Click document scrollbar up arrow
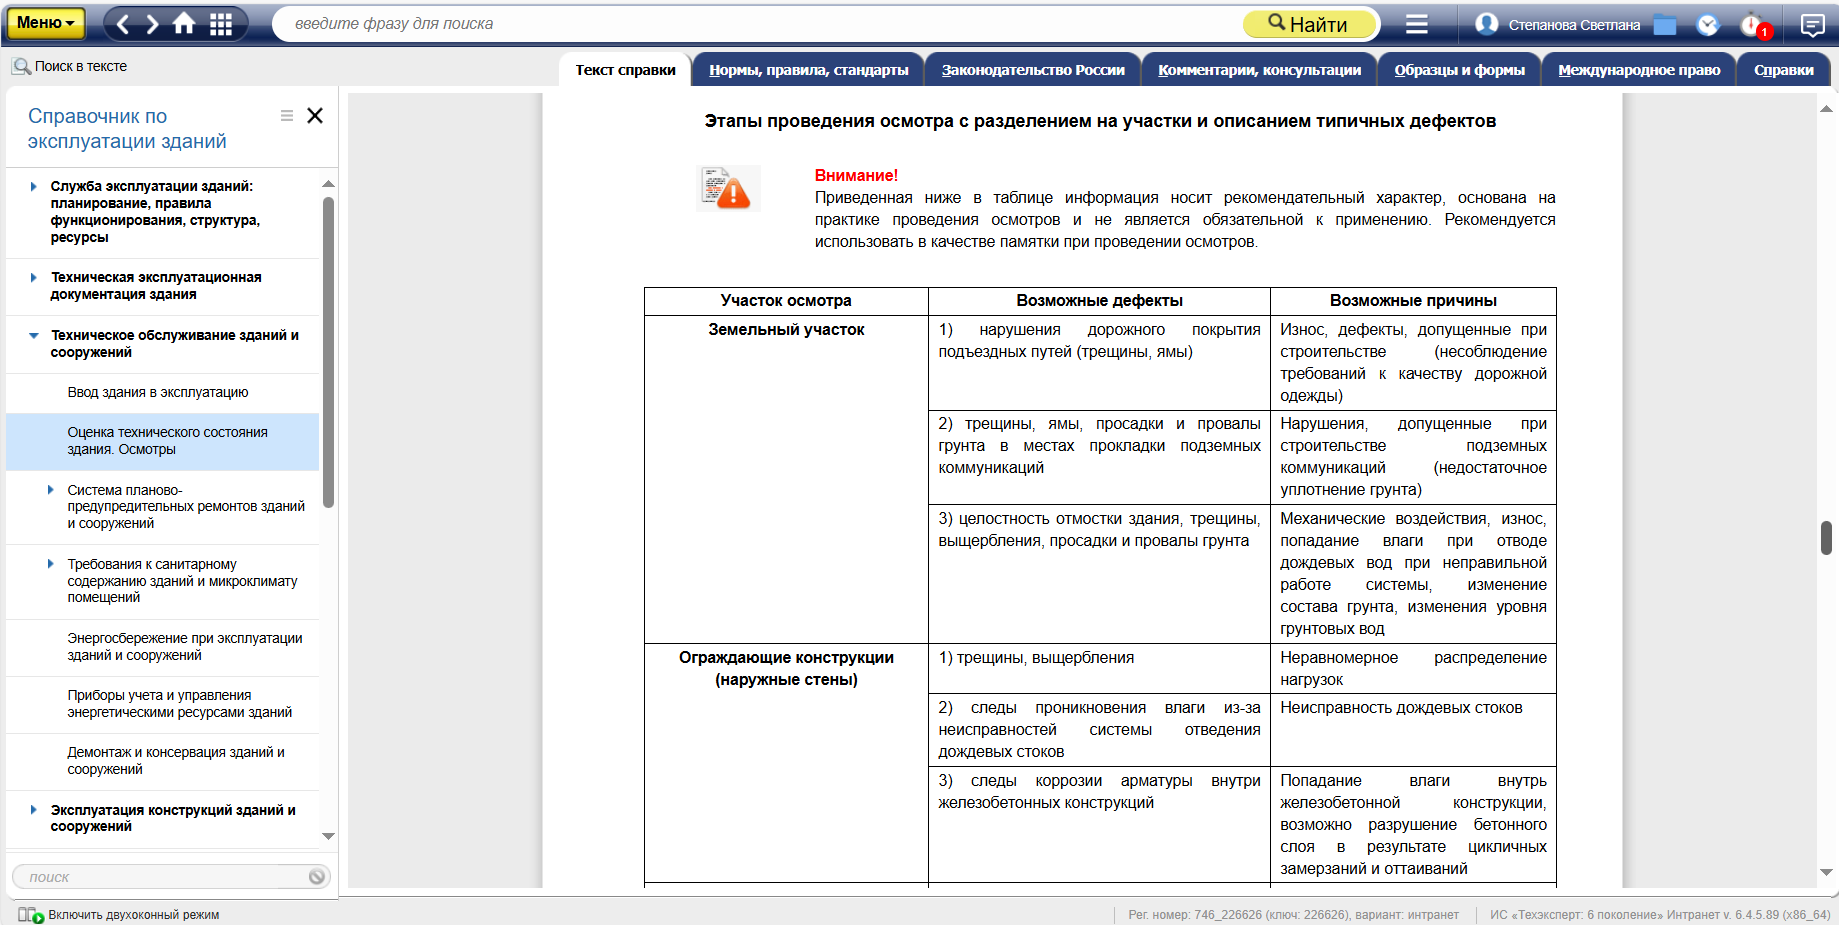 1826,108
